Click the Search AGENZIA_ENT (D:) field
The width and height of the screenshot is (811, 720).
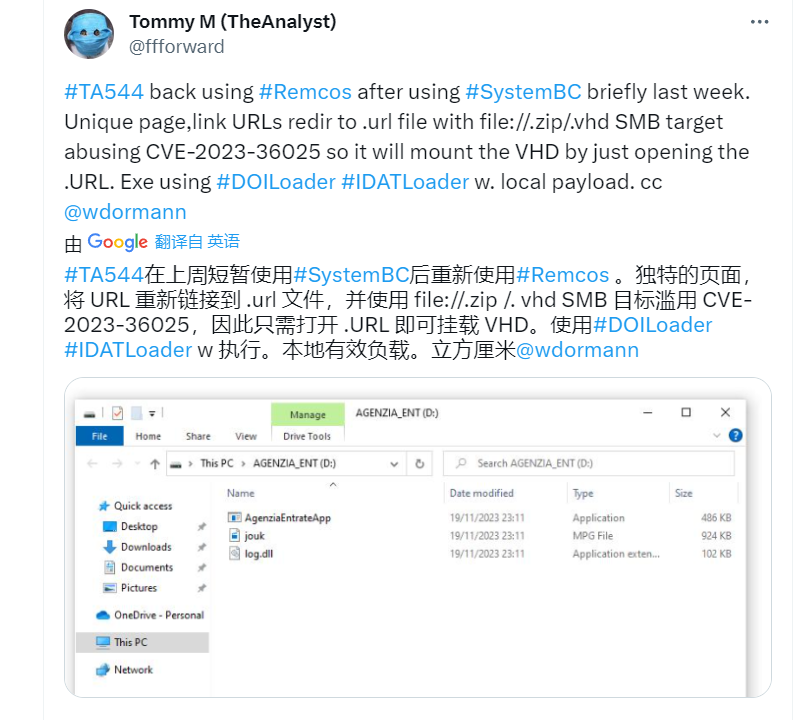pos(589,463)
